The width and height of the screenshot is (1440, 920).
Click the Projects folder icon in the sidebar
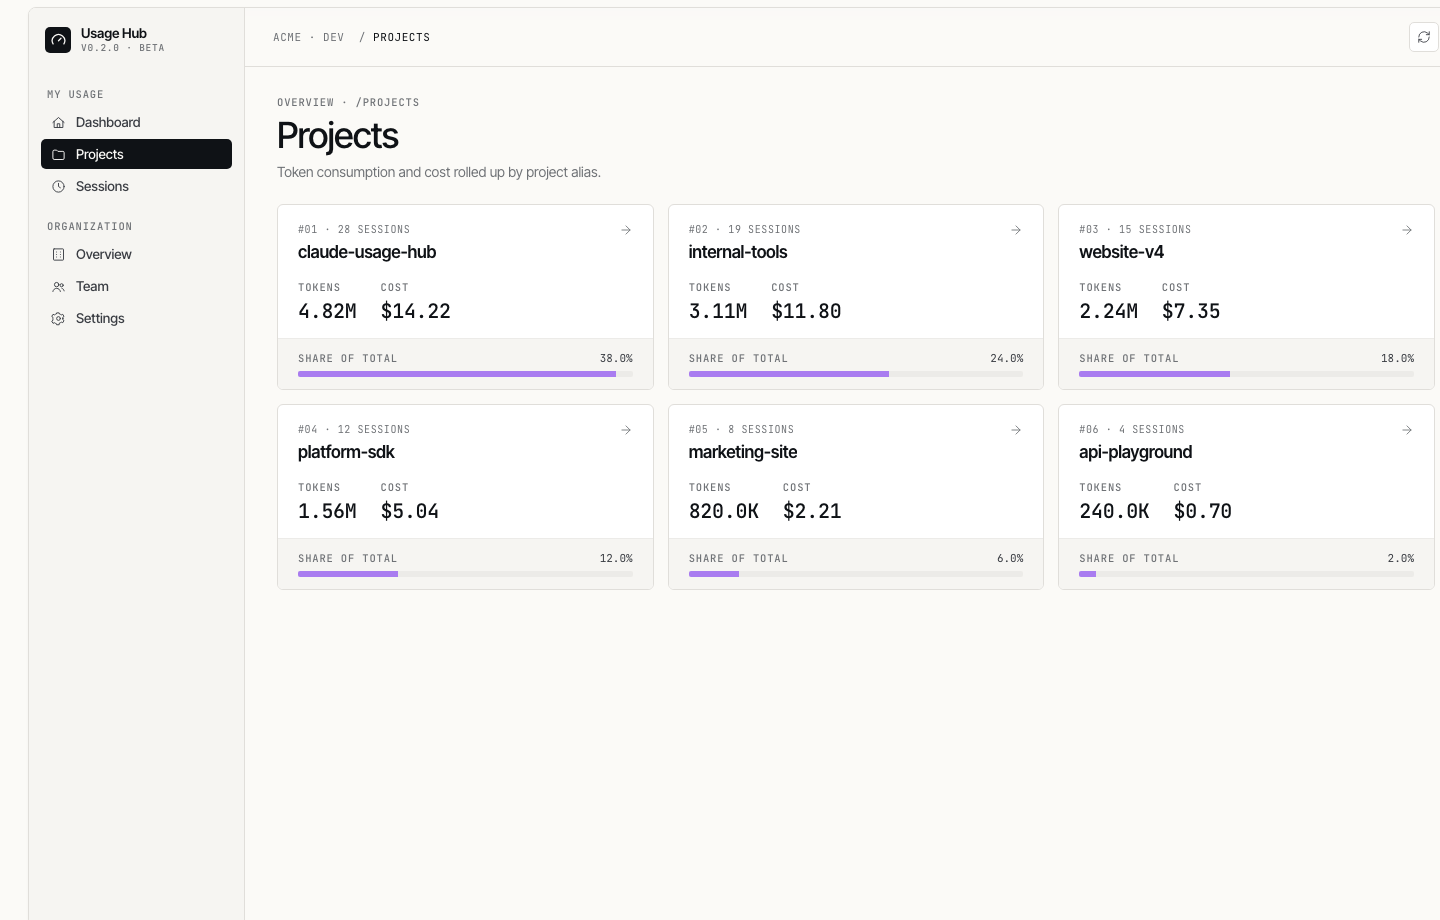[58, 155]
